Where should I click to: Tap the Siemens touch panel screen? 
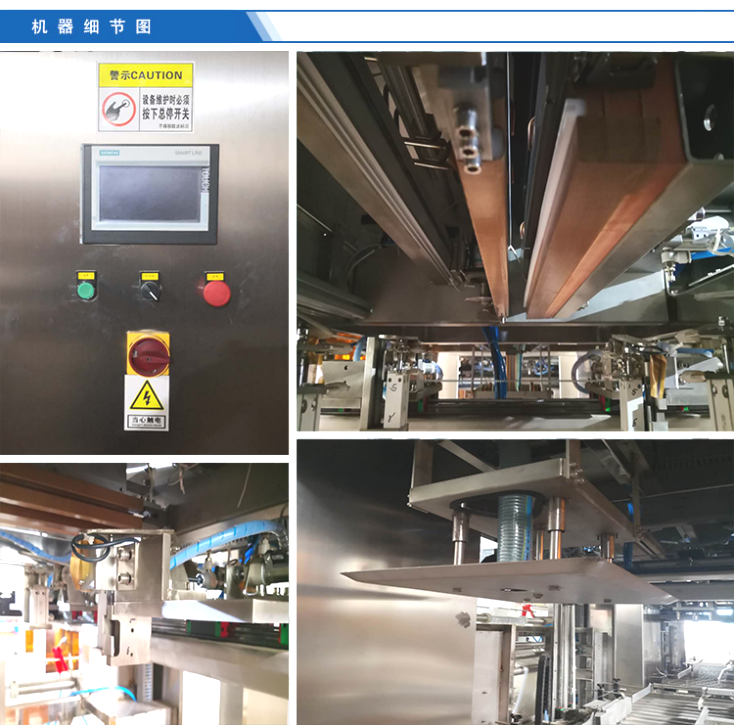click(x=142, y=193)
